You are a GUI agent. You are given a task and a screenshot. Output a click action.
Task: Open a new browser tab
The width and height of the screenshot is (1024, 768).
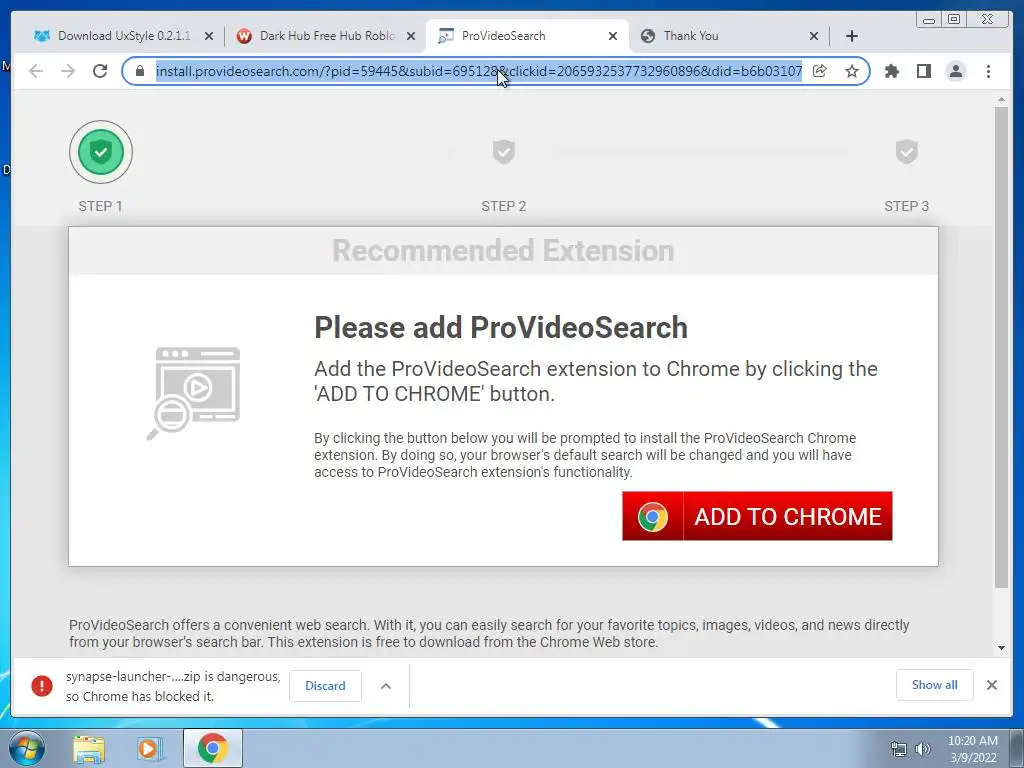click(852, 36)
